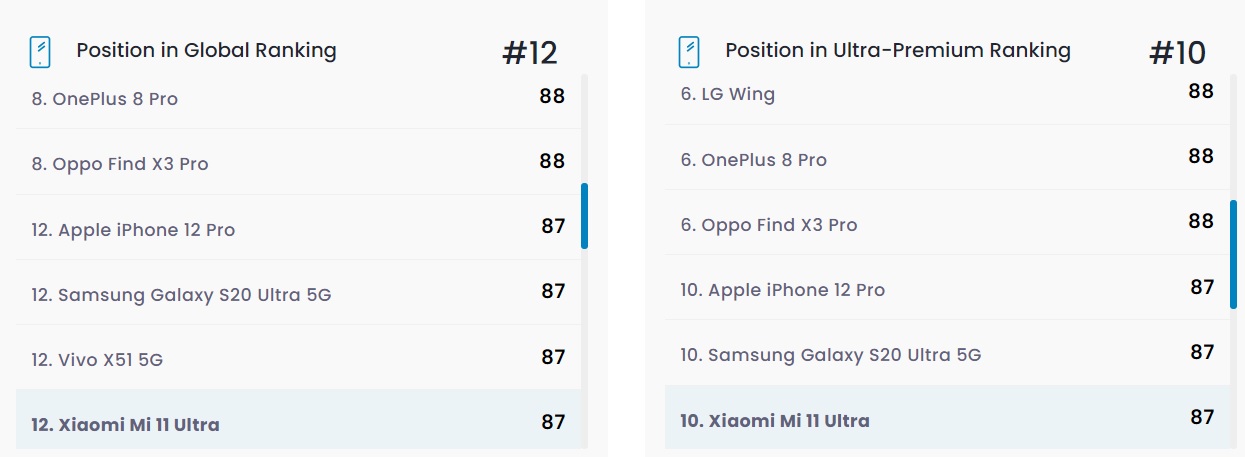Screen dimensions: 1245x457
Task: Choose Apple iPhone 12 Pro ultra-premium entry
Action: 947,288
